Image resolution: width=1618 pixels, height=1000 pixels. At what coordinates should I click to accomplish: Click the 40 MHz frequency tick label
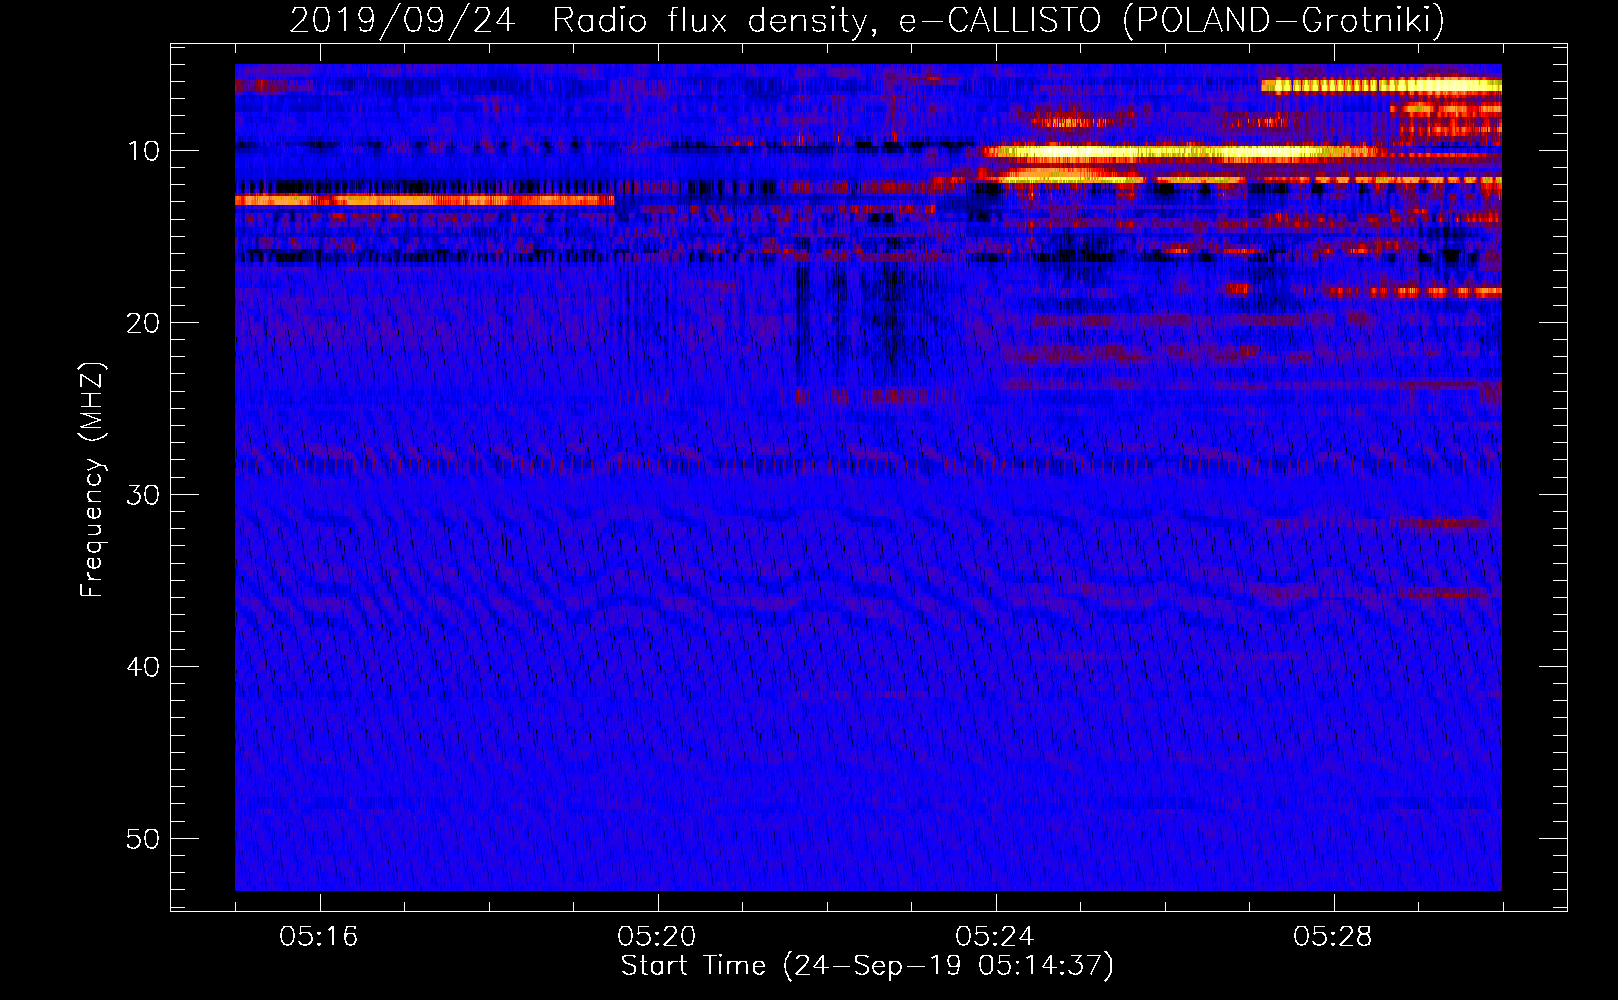coord(143,667)
